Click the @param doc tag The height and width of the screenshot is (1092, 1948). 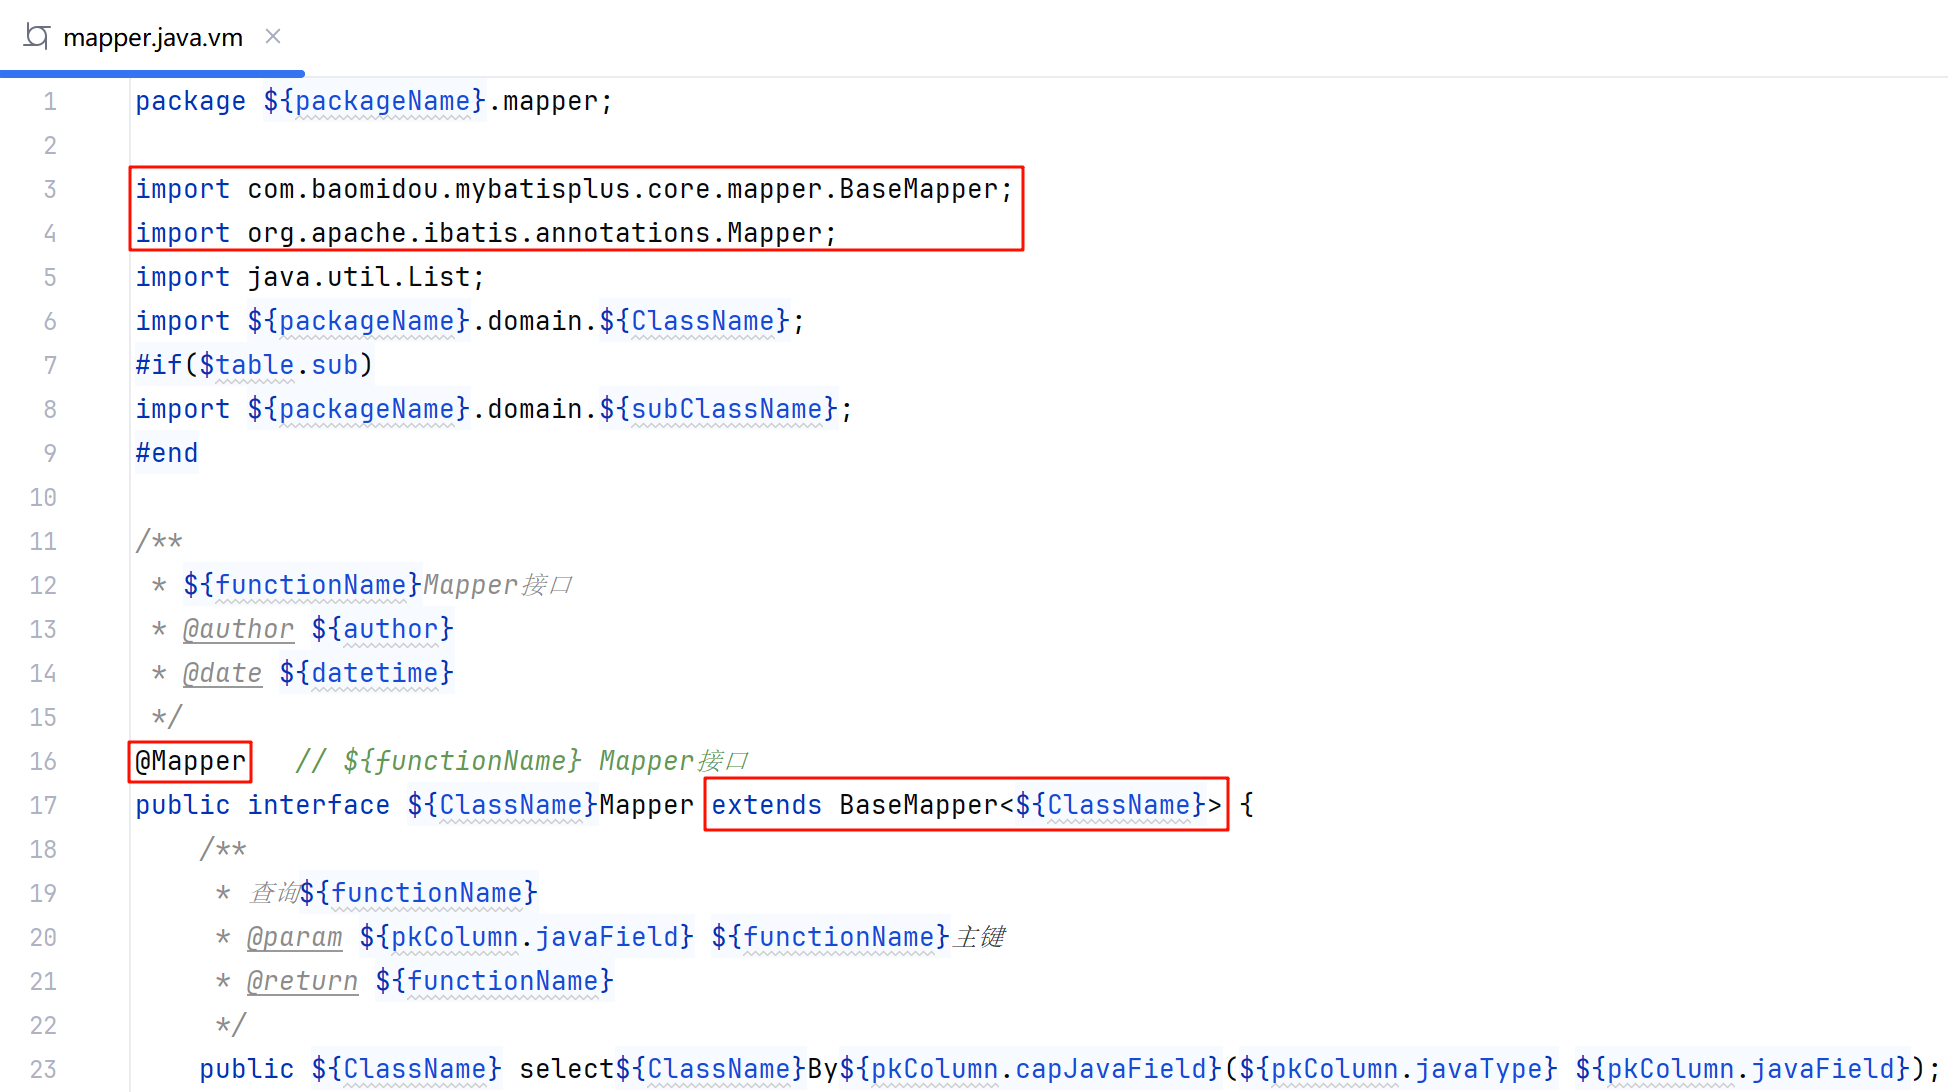(294, 938)
